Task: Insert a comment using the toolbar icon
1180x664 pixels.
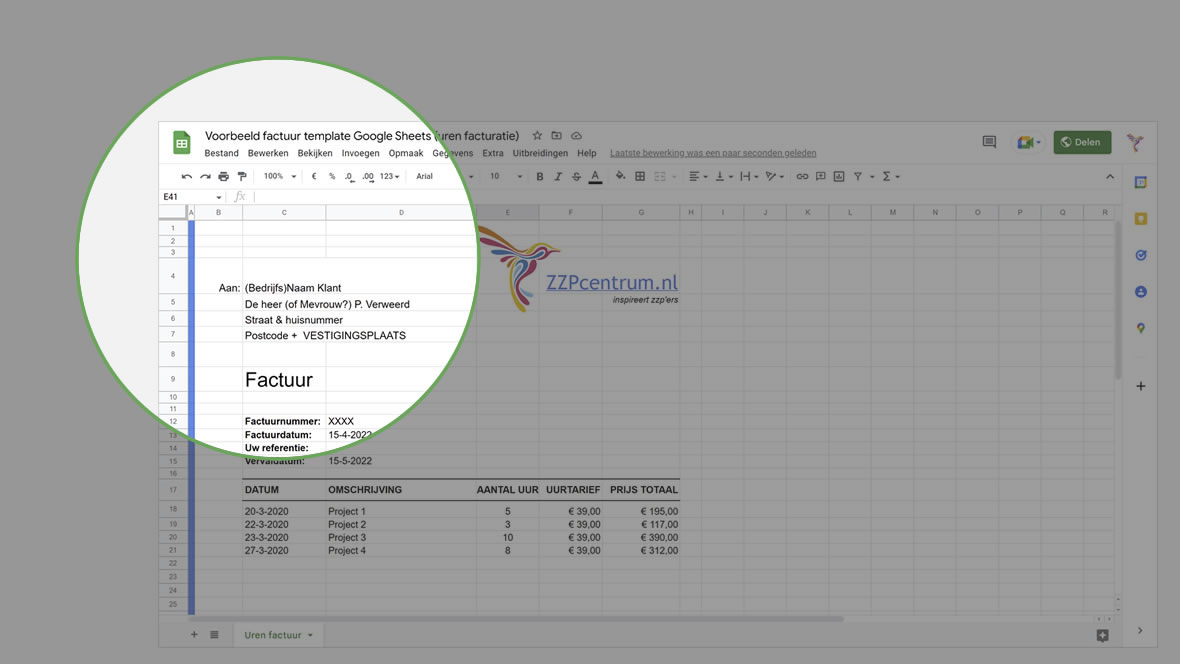Action: 820,176
